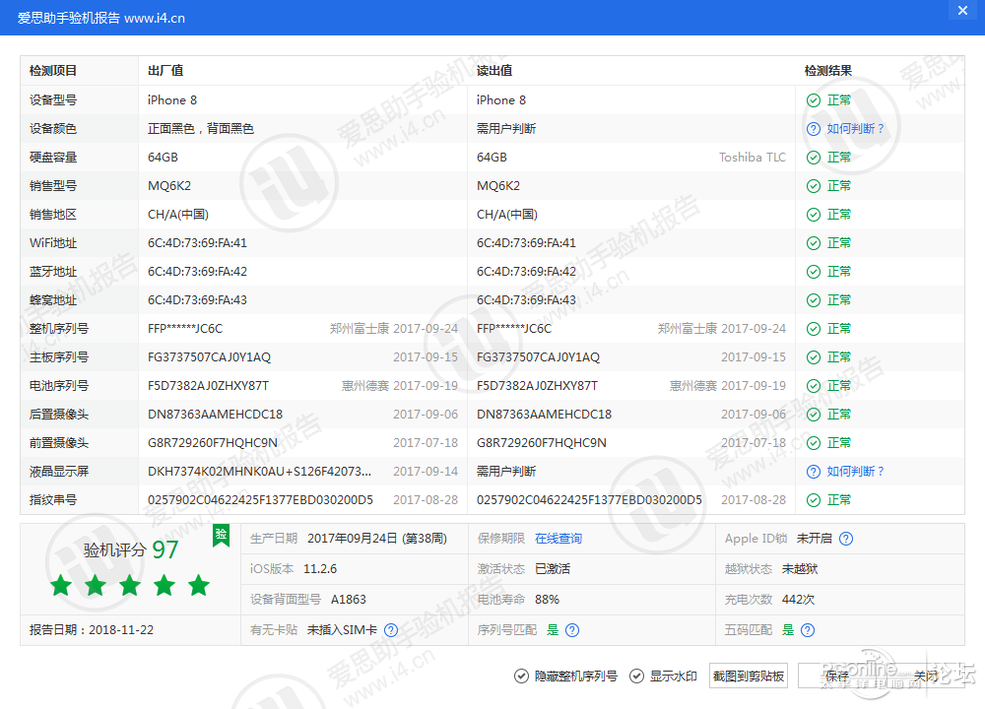This screenshot has width=985, height=709.
Task: Click the green check icon for 蓝牙地址
Action: click(x=814, y=272)
